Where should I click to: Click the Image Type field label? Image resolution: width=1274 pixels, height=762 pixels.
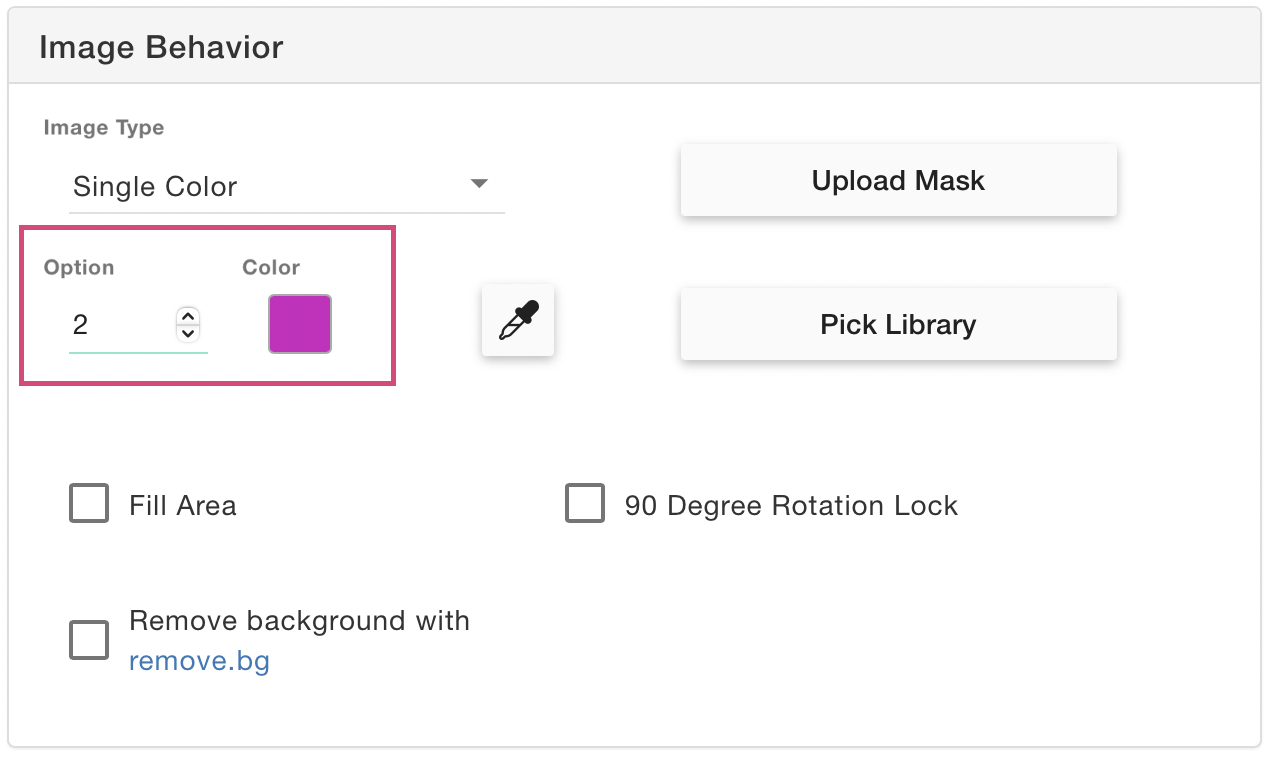click(x=104, y=128)
